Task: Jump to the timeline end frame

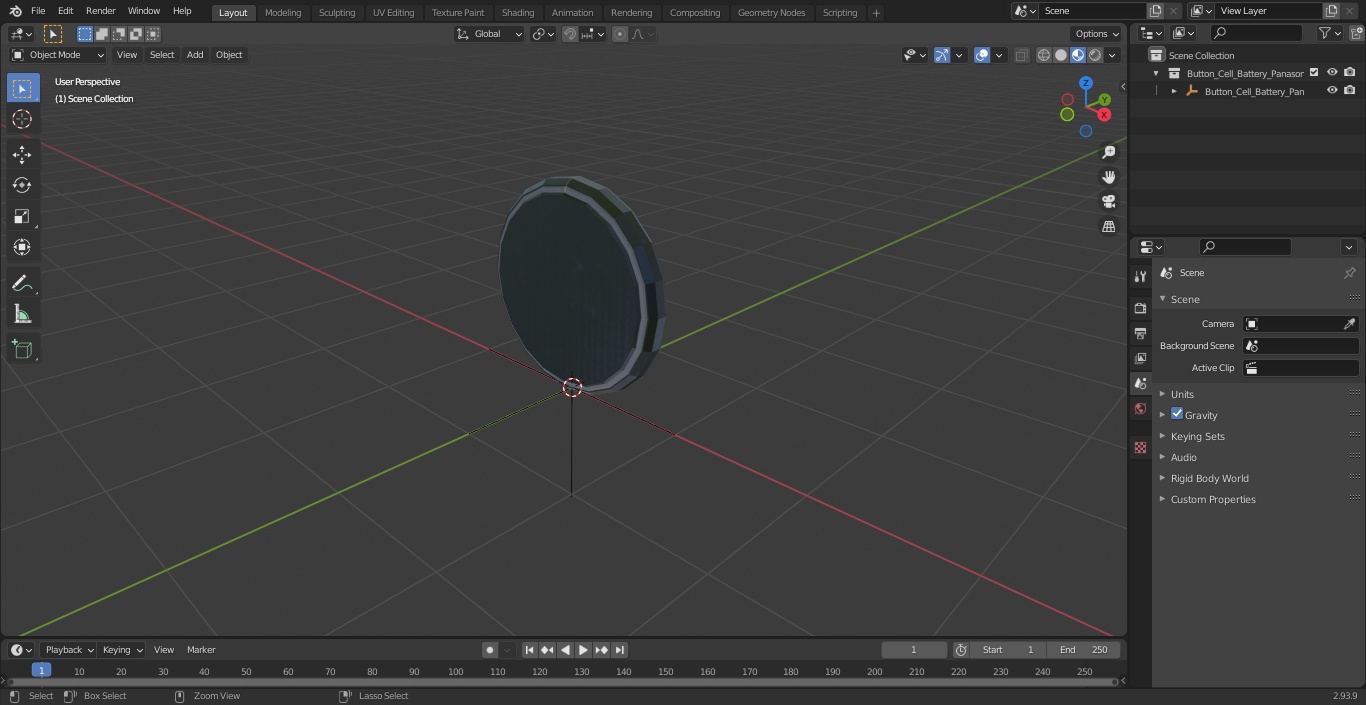Action: (620, 650)
